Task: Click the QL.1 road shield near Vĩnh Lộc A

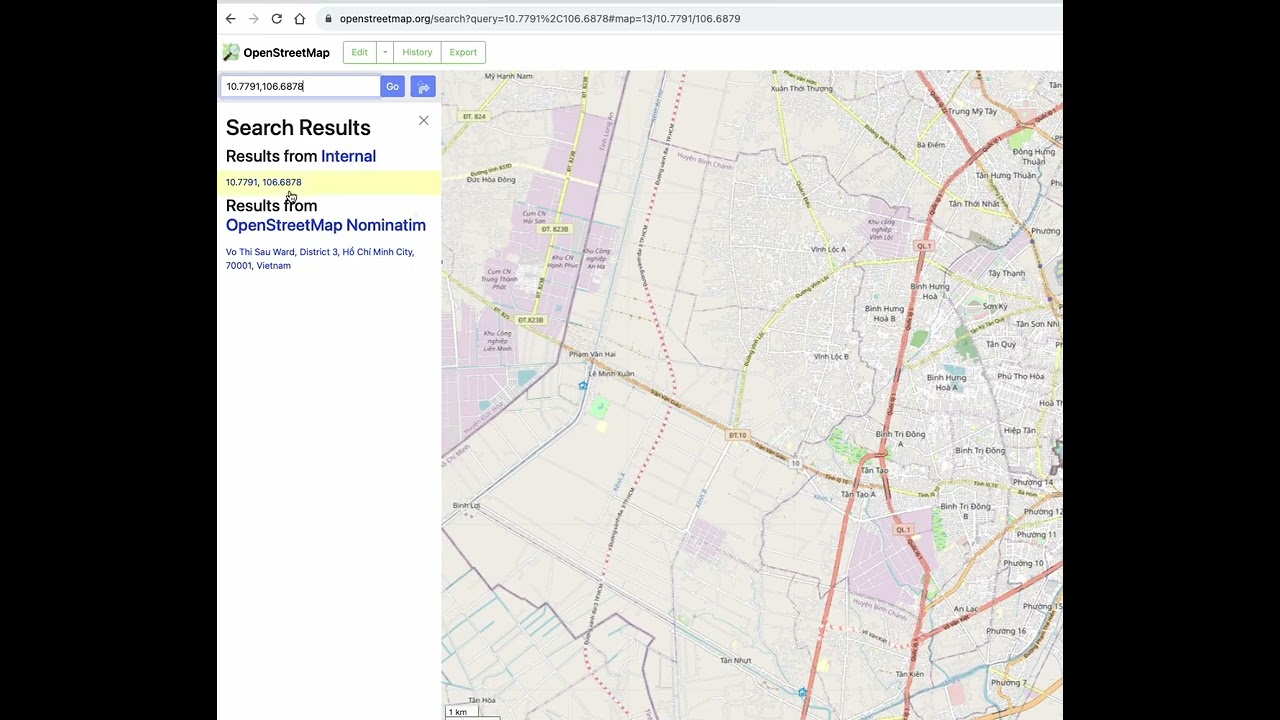Action: [924, 245]
